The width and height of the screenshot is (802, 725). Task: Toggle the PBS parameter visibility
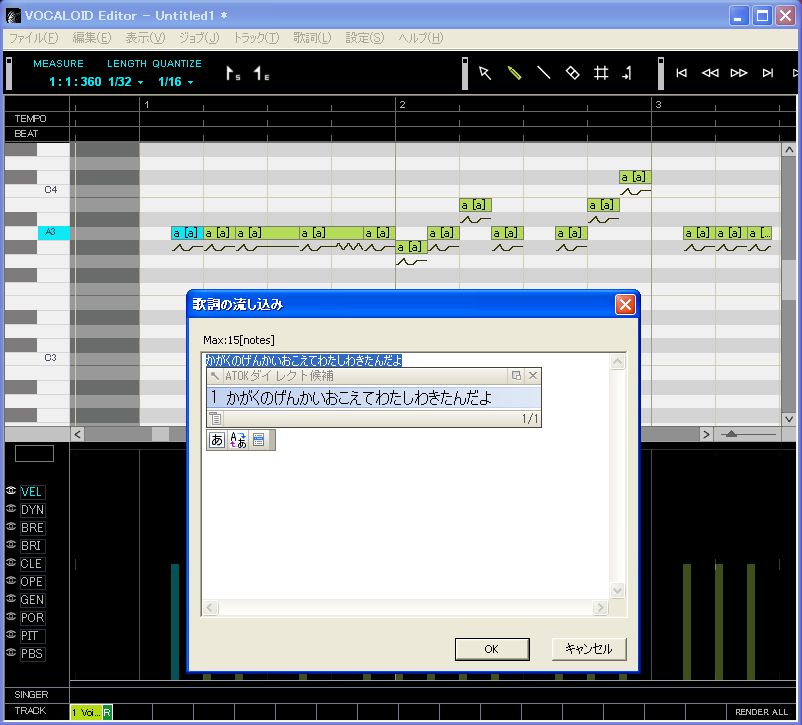pos(11,652)
